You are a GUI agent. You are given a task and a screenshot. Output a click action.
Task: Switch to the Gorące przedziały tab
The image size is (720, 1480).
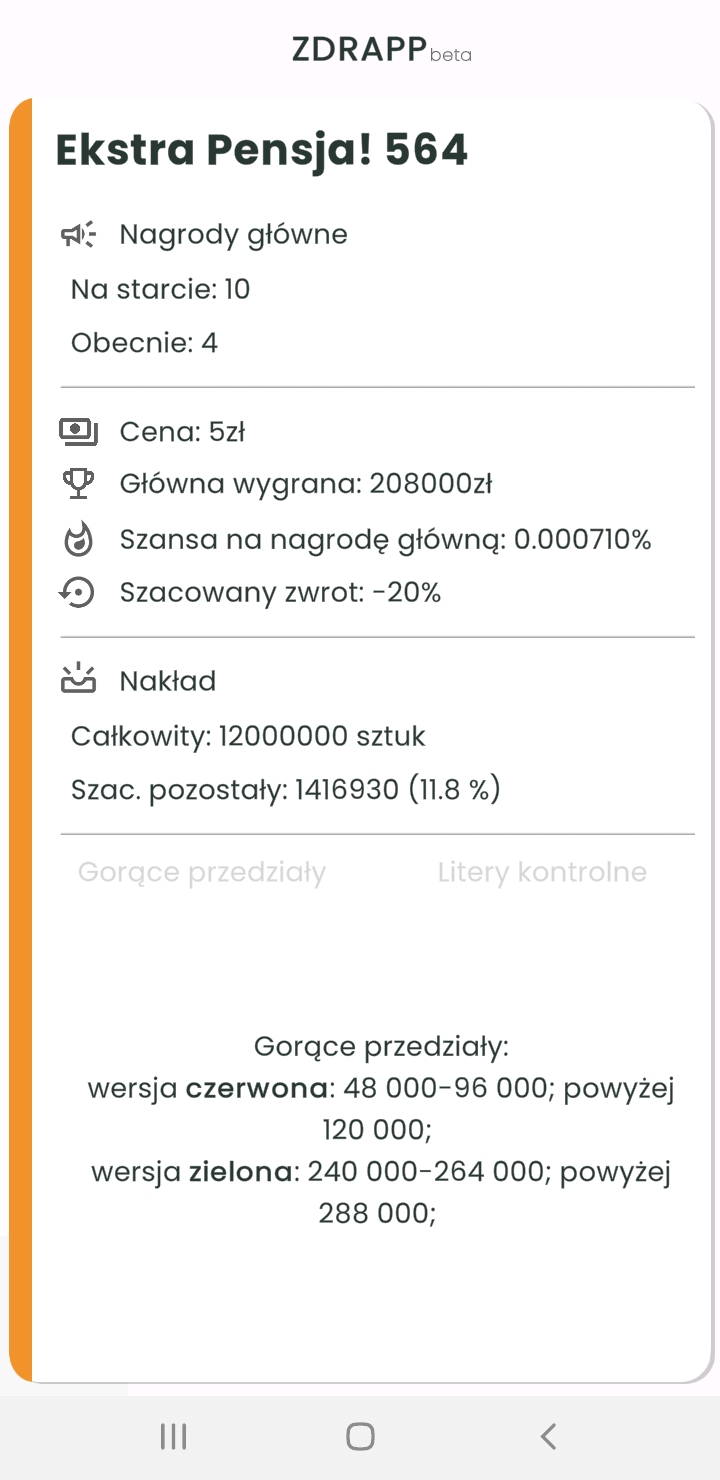202,872
